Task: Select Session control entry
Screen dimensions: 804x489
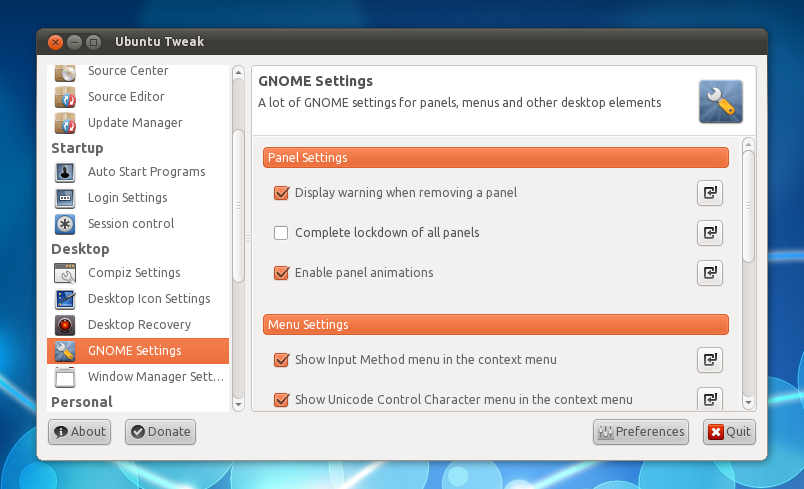Action: click(x=138, y=224)
